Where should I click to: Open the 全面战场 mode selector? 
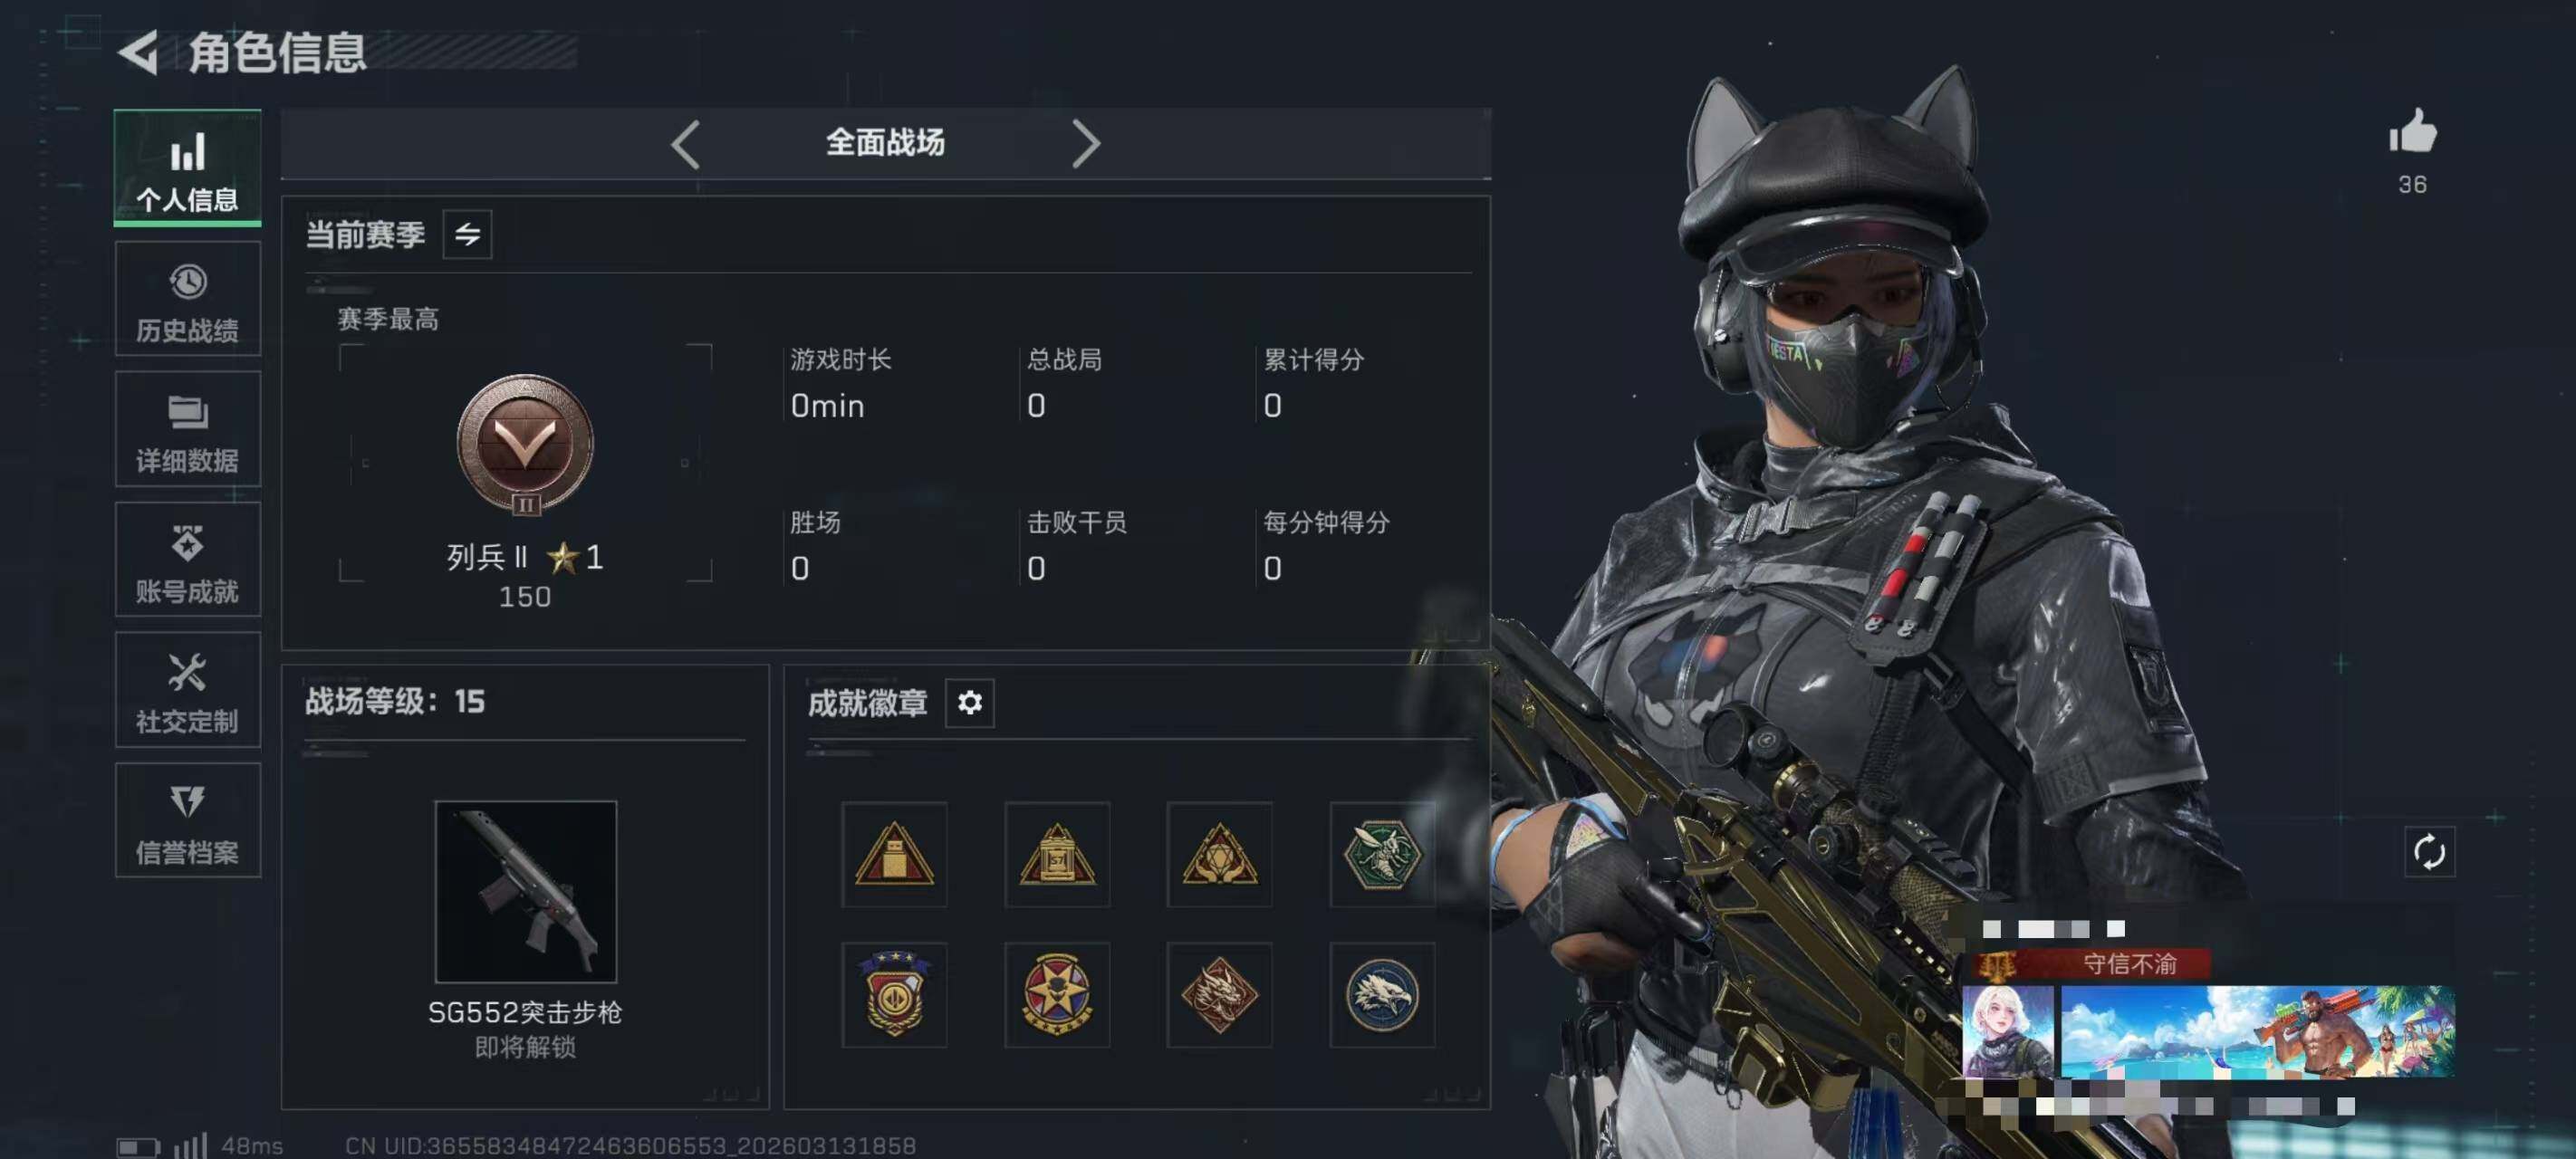[x=885, y=143]
